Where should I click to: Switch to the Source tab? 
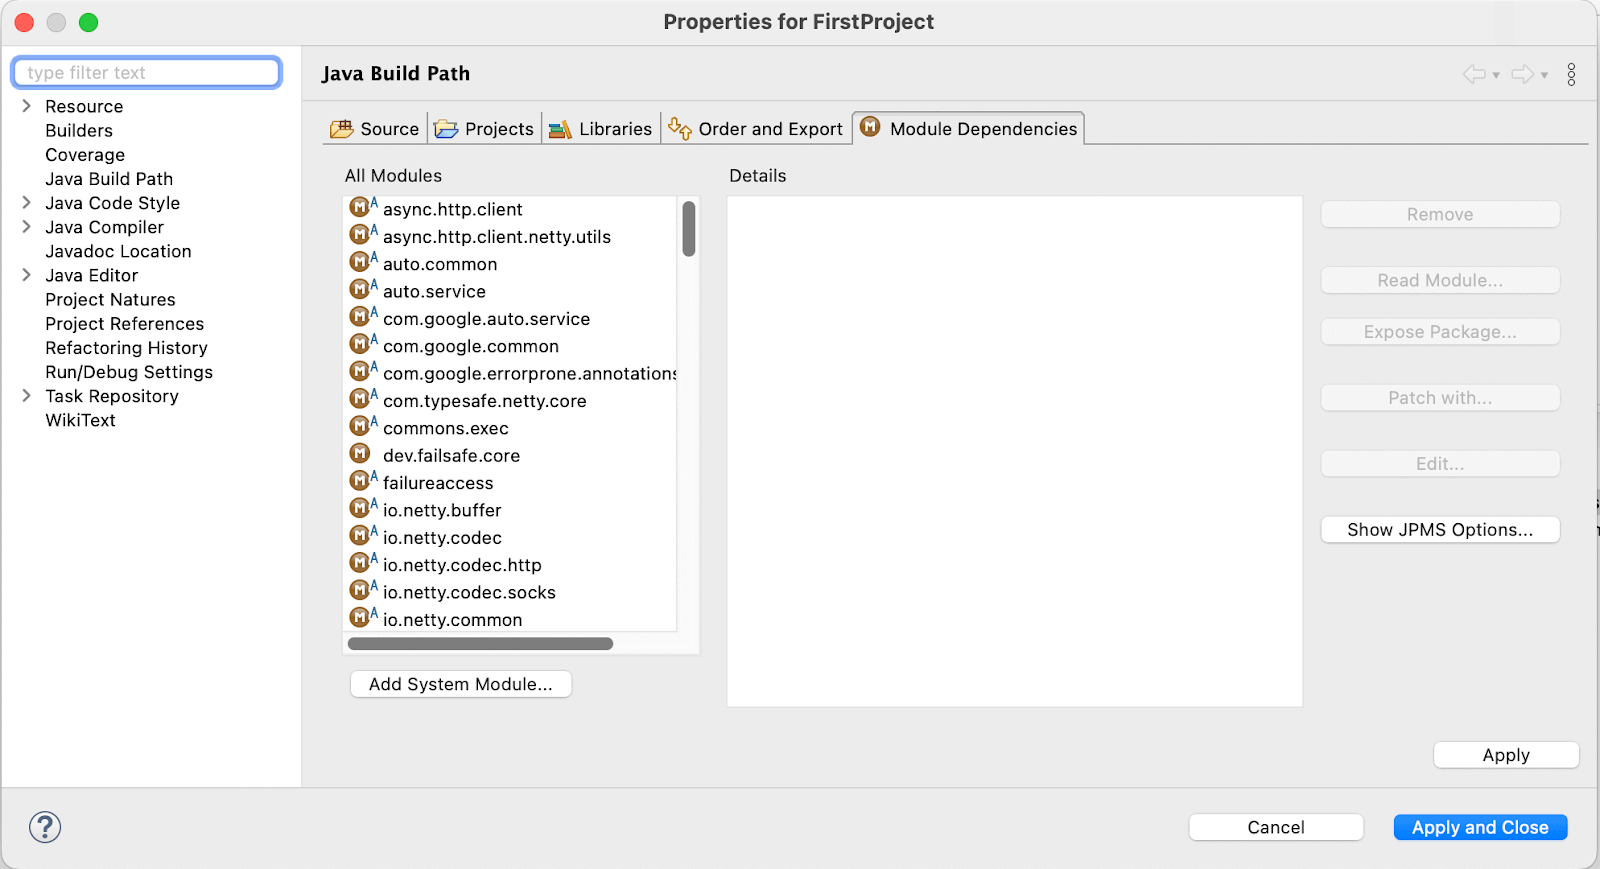pyautogui.click(x=375, y=129)
